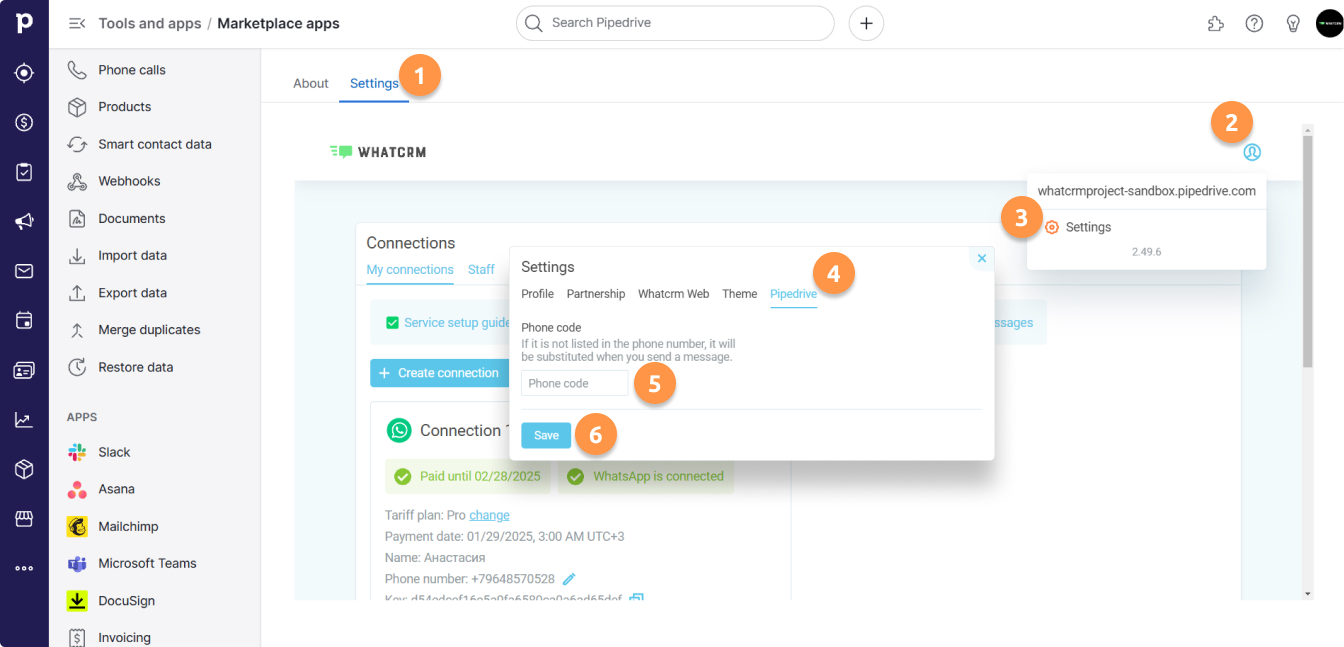Click the tariff plan change link
The height and width of the screenshot is (647, 1344).
coord(489,515)
